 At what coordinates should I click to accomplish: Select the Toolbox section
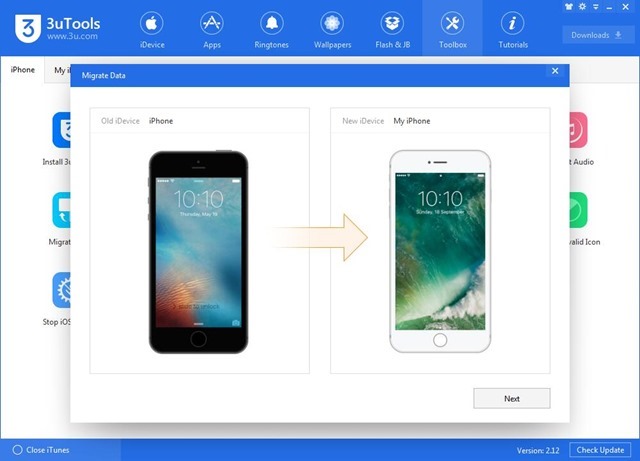pyautogui.click(x=452, y=30)
